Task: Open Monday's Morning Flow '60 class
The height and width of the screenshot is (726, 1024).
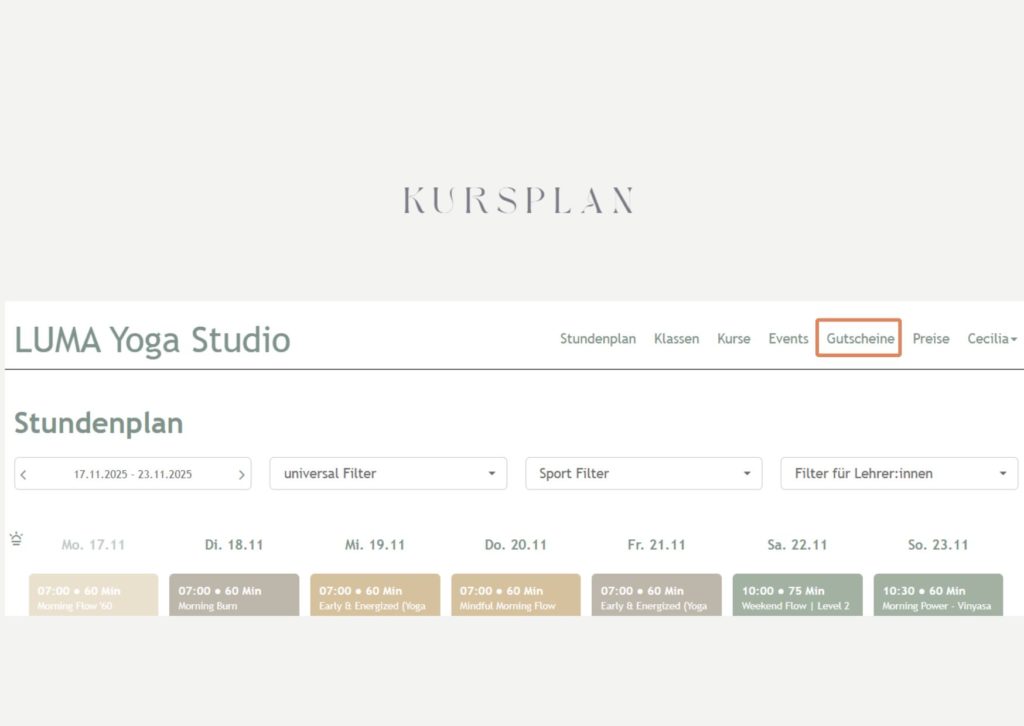Action: click(x=93, y=596)
